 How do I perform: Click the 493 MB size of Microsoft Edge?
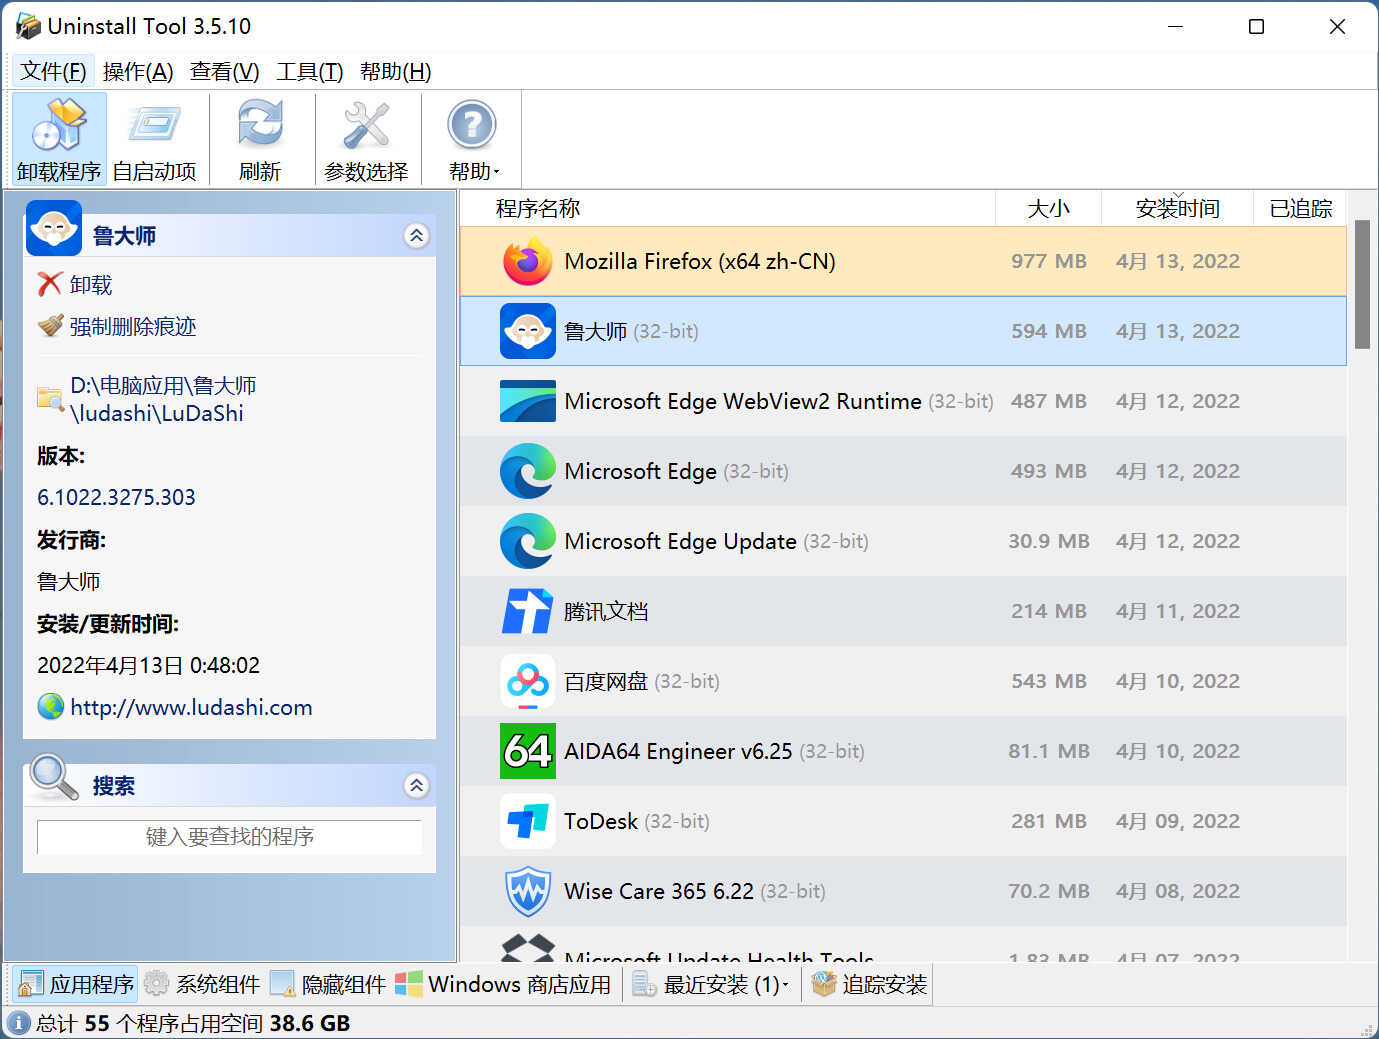(x=1048, y=471)
